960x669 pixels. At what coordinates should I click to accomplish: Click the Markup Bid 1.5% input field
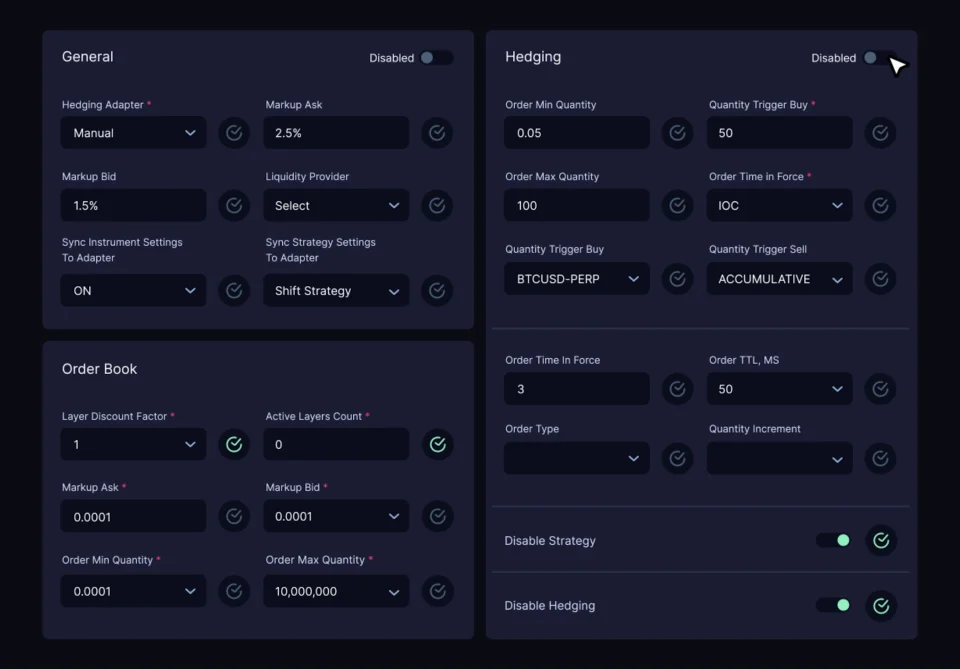pos(134,206)
